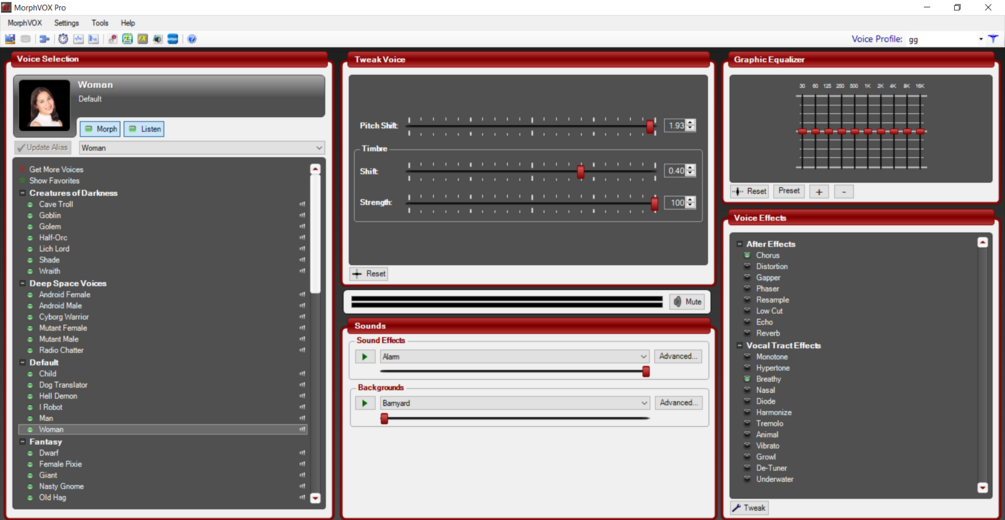Toggle the Morph button
Screen dimensions: 1005x520
coord(100,129)
